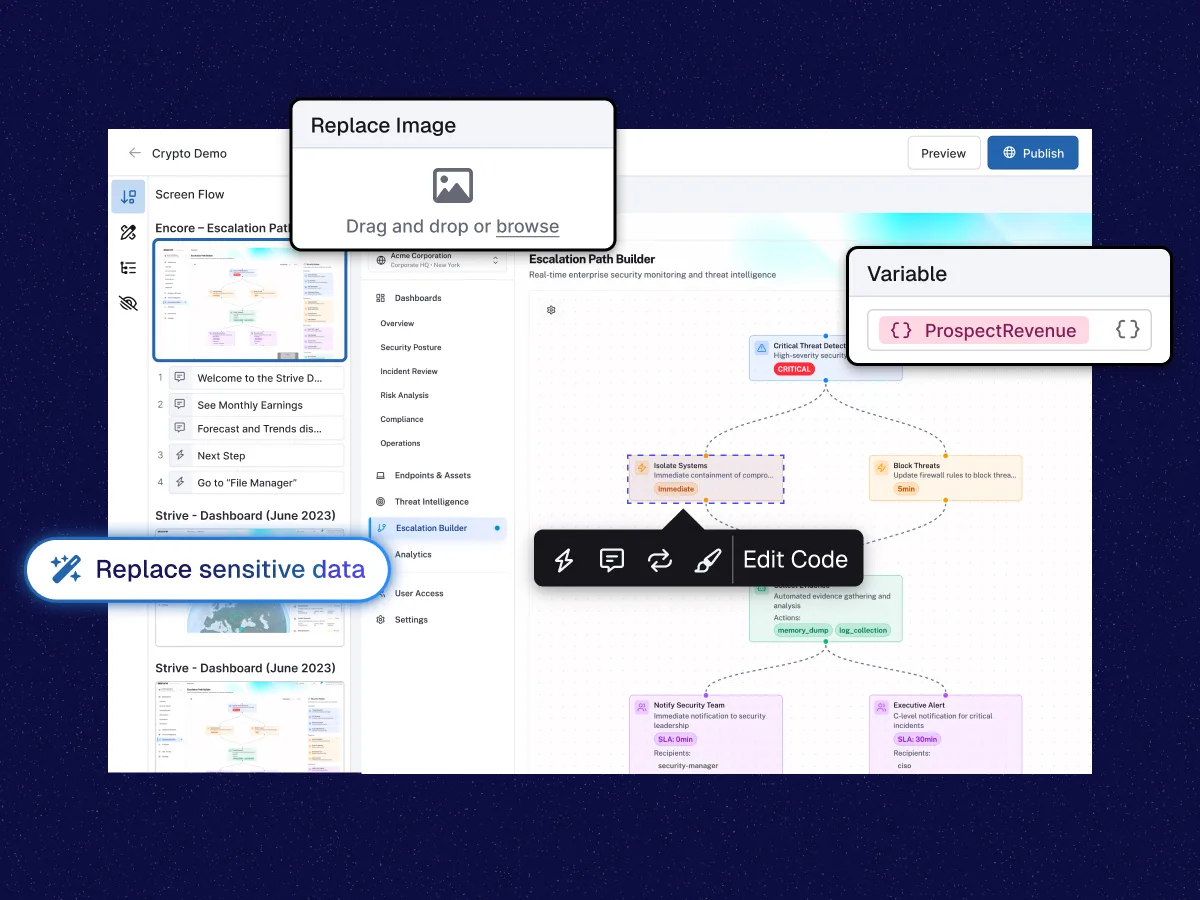This screenshot has height=900, width=1200.
Task: Select step See Monthly Earnings
Action: tap(257, 405)
